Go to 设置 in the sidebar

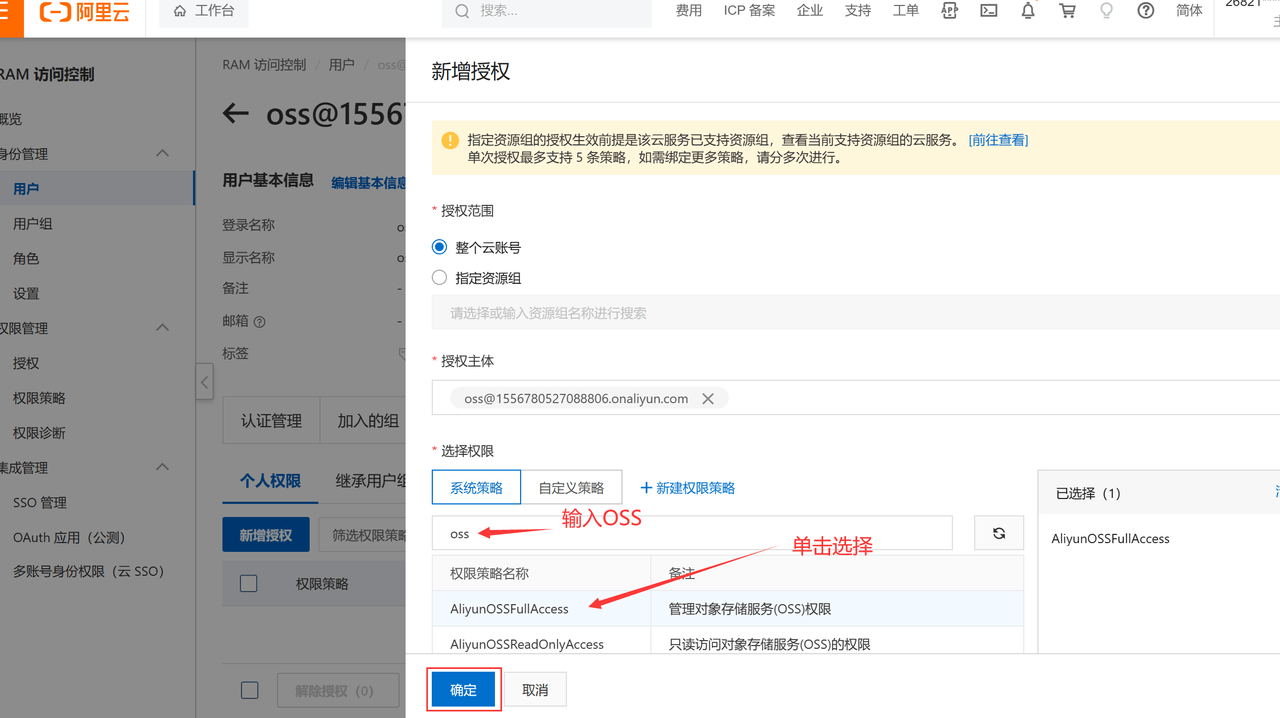(26, 294)
